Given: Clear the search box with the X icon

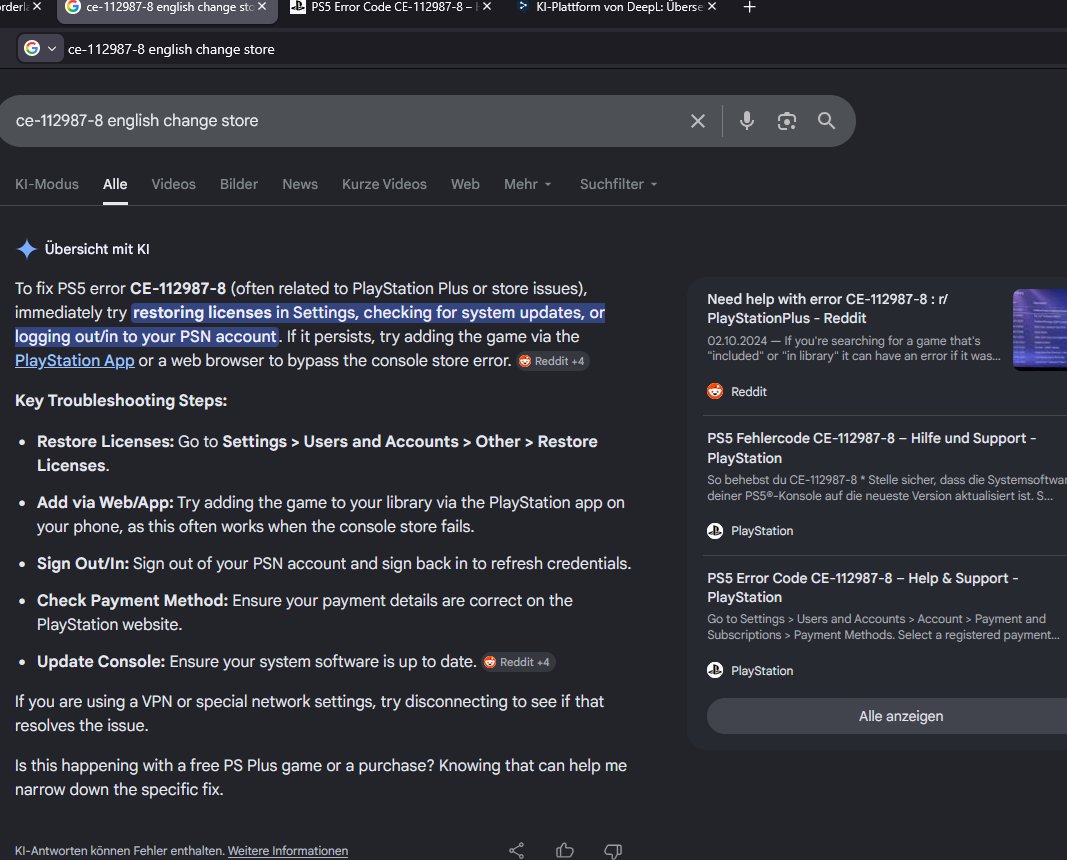Looking at the screenshot, I should (x=697, y=121).
